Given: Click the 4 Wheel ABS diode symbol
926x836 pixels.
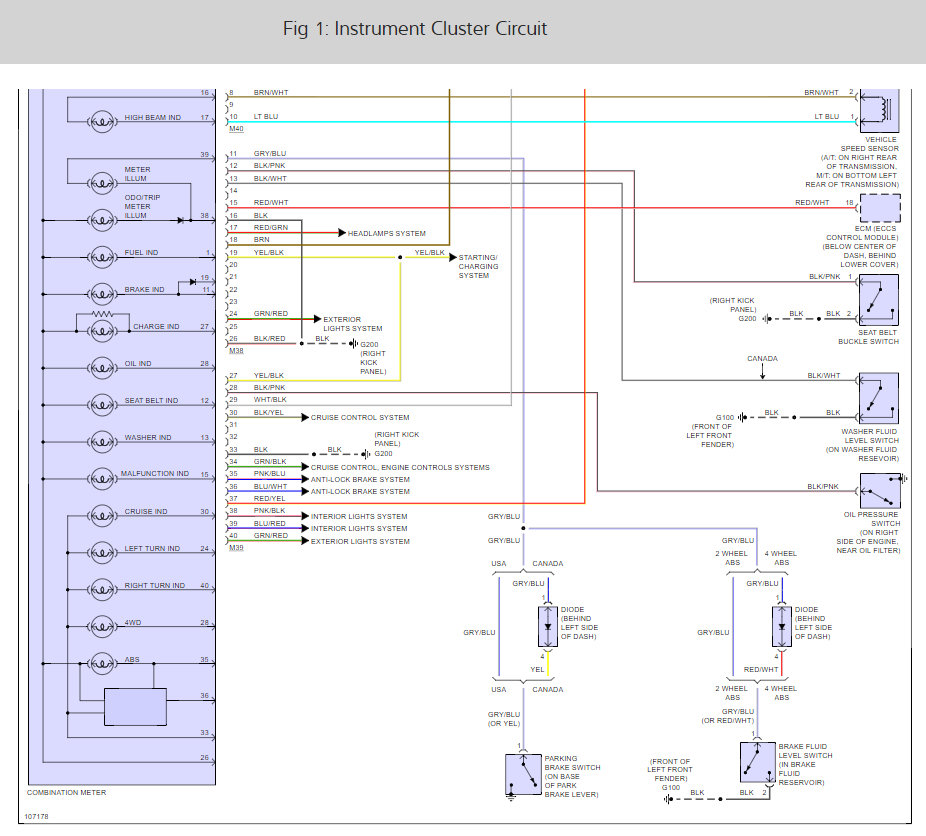Looking at the screenshot, I should 781,626.
